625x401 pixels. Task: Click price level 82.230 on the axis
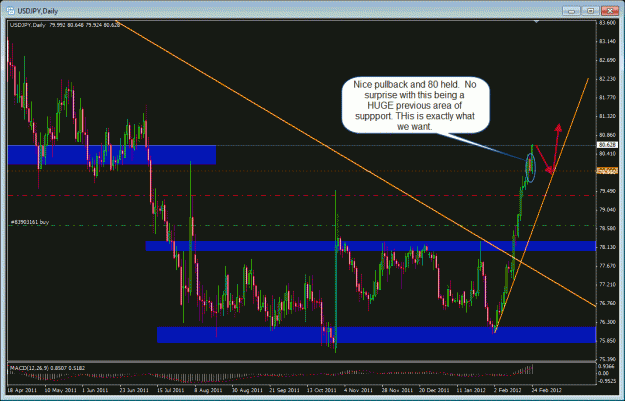[607, 79]
